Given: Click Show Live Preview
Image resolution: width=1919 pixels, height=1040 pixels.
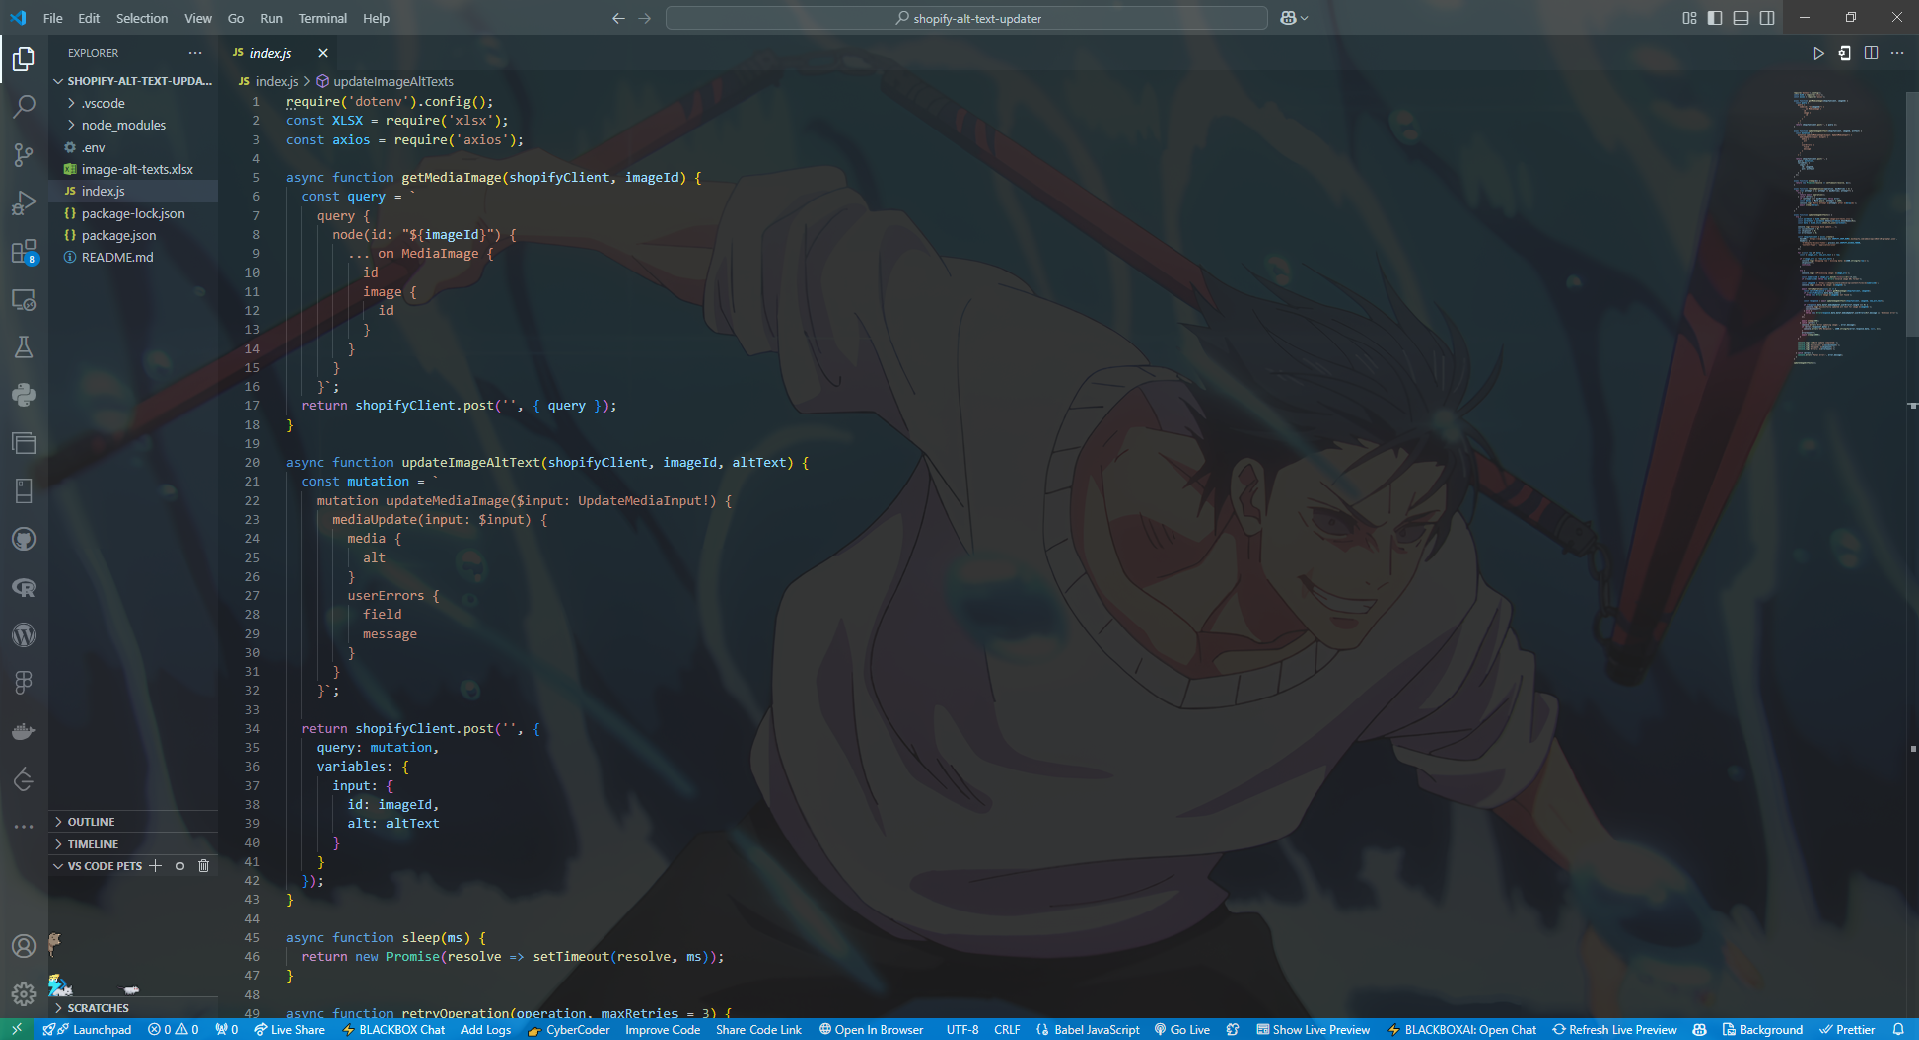Looking at the screenshot, I should (1313, 1030).
